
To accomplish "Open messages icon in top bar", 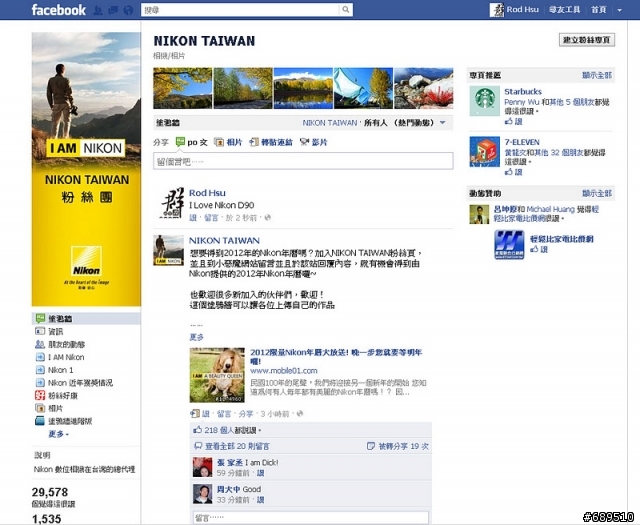I will [113, 10].
